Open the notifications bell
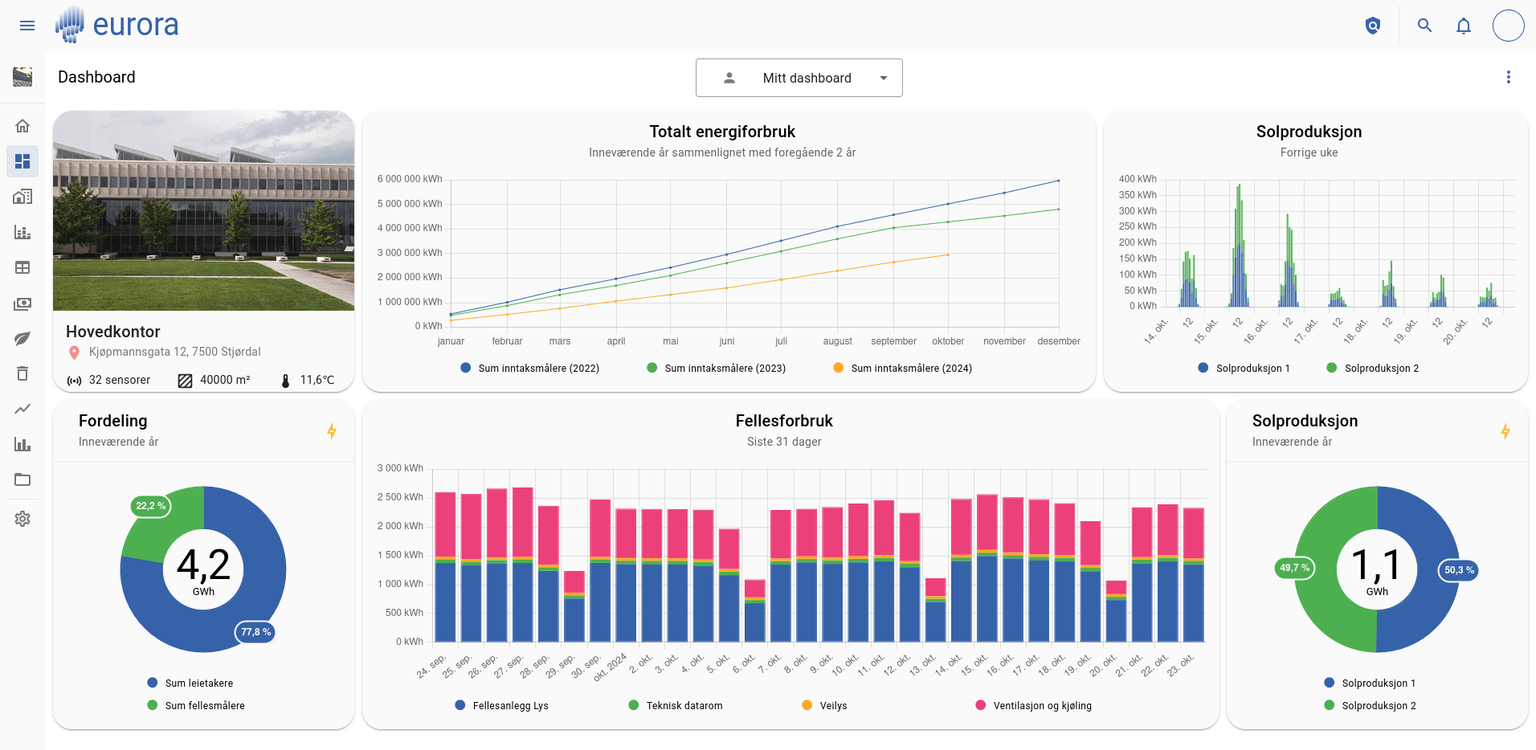Screen dimensions: 1536x750 click(1463, 26)
